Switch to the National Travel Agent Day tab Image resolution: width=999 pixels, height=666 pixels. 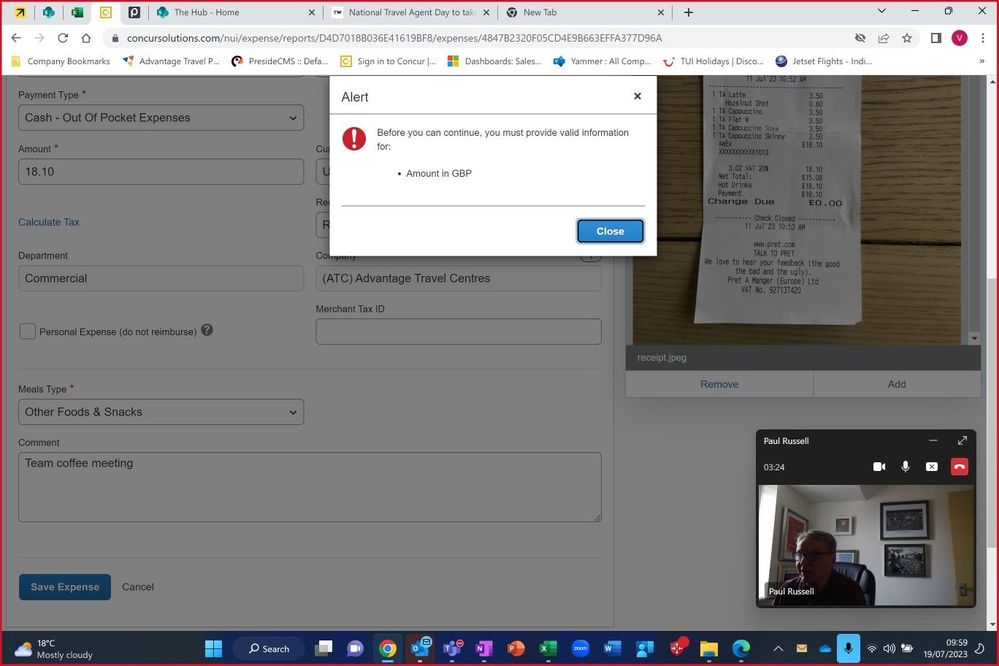pyautogui.click(x=411, y=12)
